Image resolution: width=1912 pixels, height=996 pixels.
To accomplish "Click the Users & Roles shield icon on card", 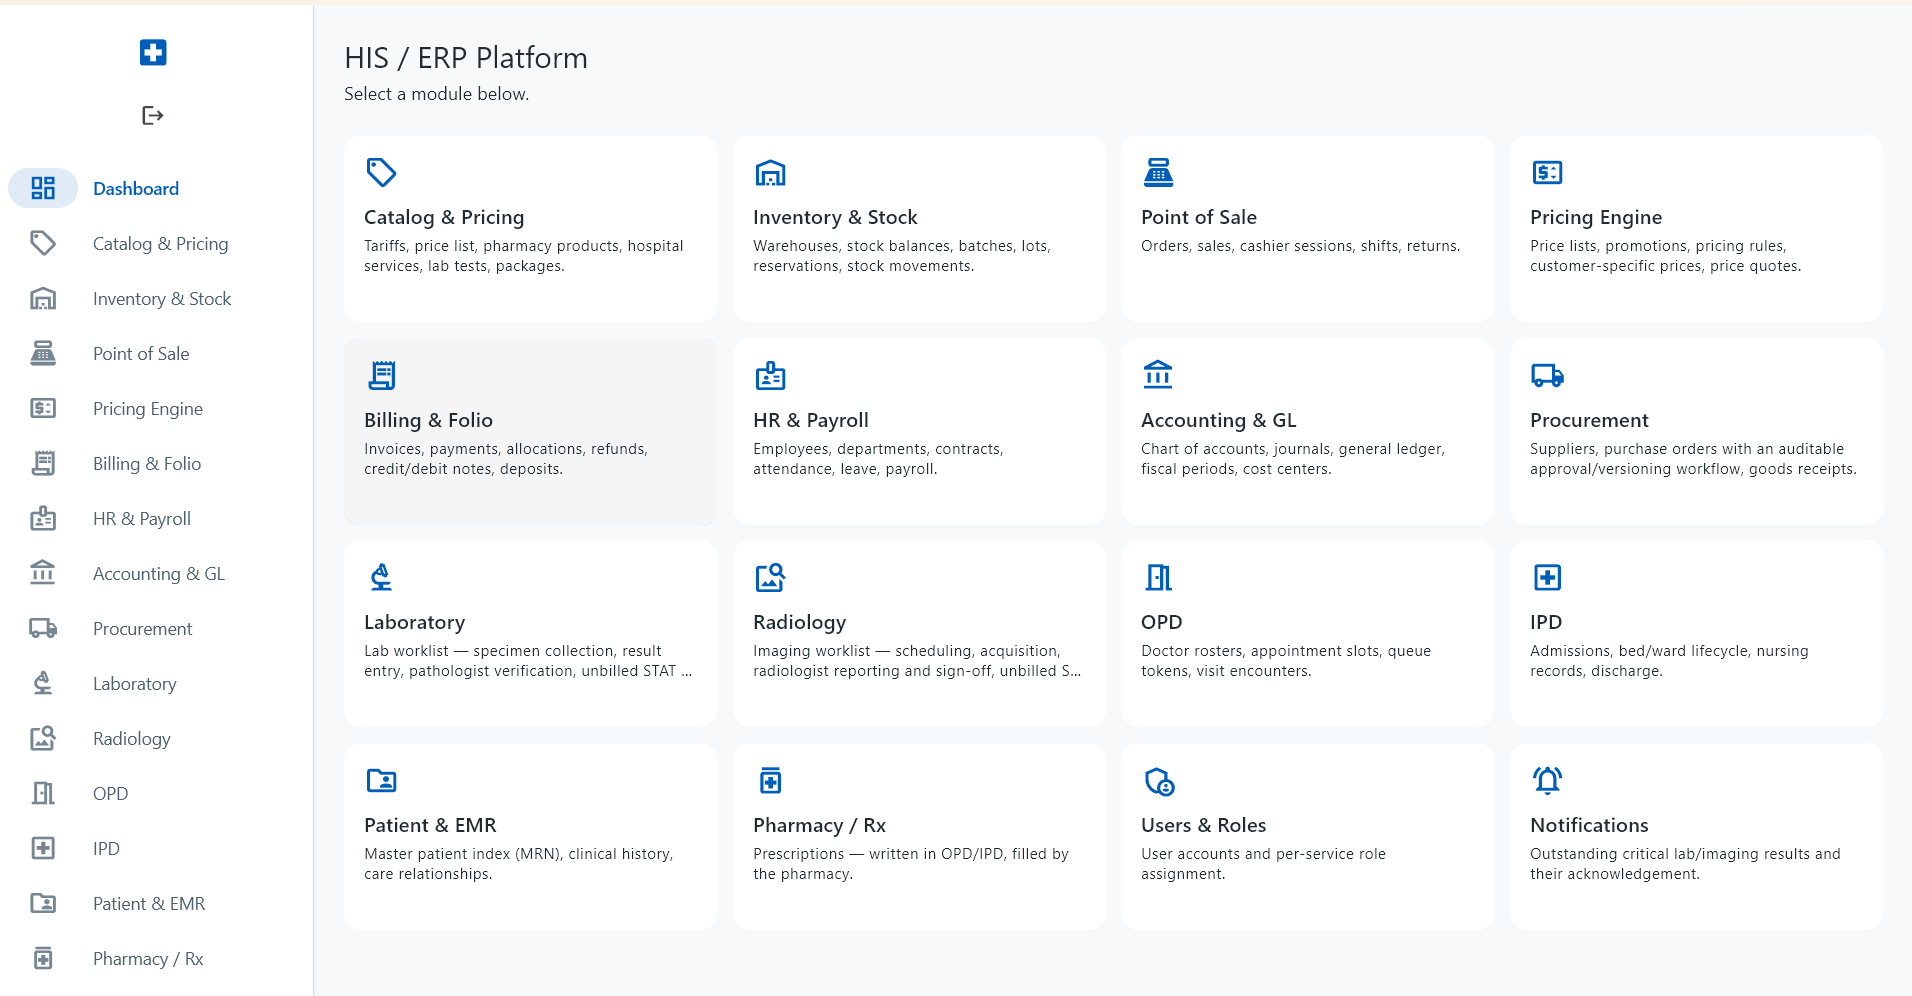I will click(x=1159, y=781).
